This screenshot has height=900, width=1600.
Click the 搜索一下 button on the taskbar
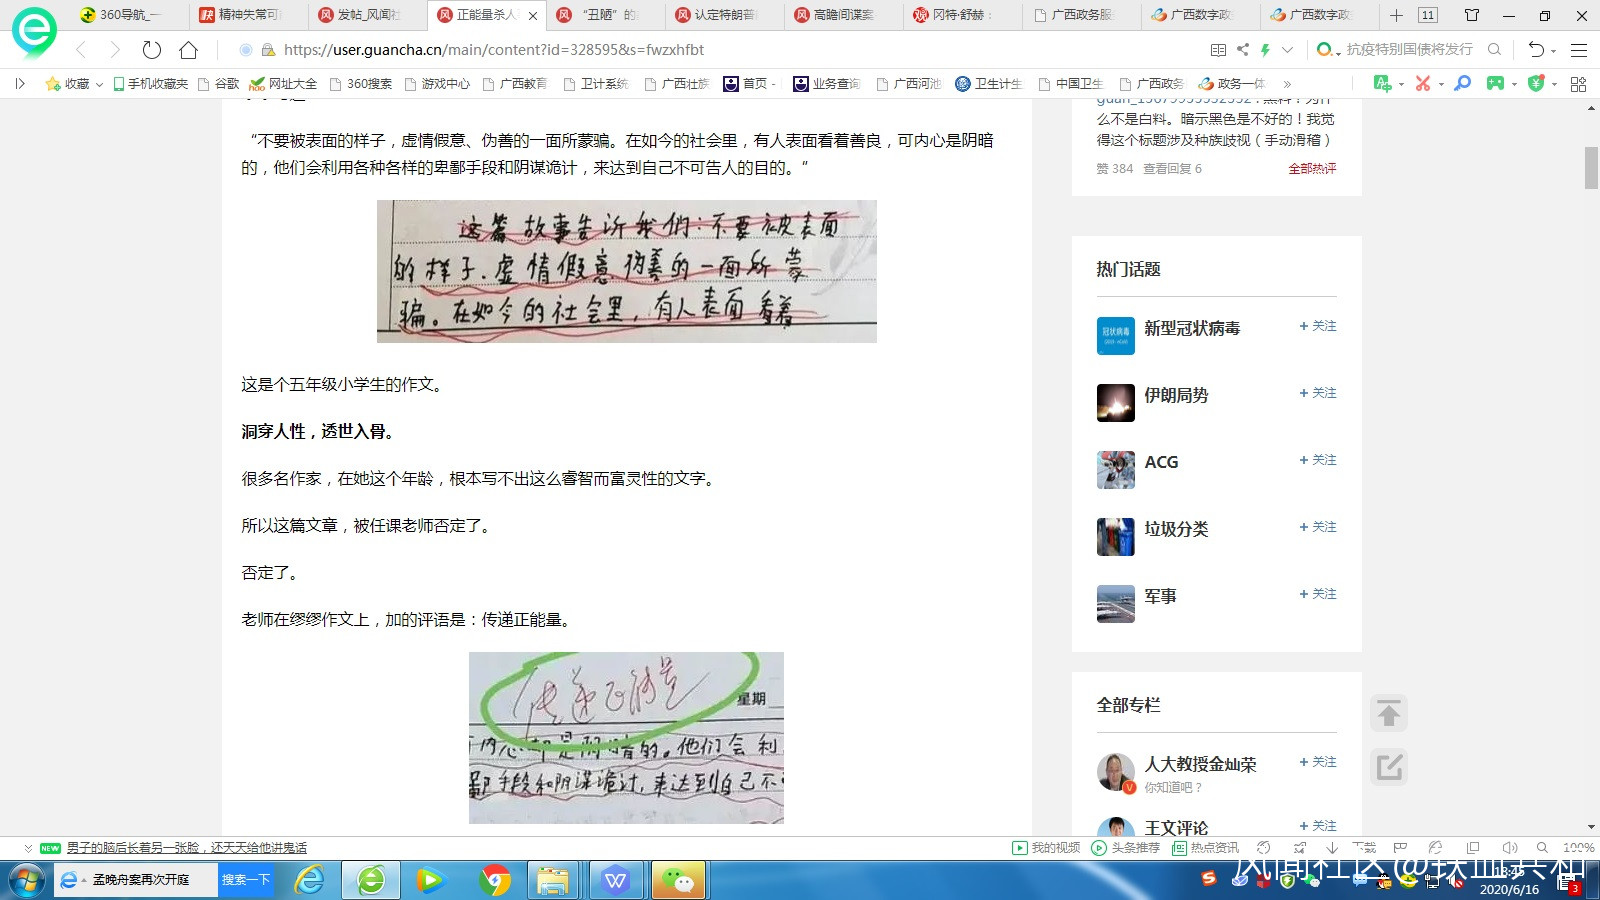pyautogui.click(x=246, y=880)
